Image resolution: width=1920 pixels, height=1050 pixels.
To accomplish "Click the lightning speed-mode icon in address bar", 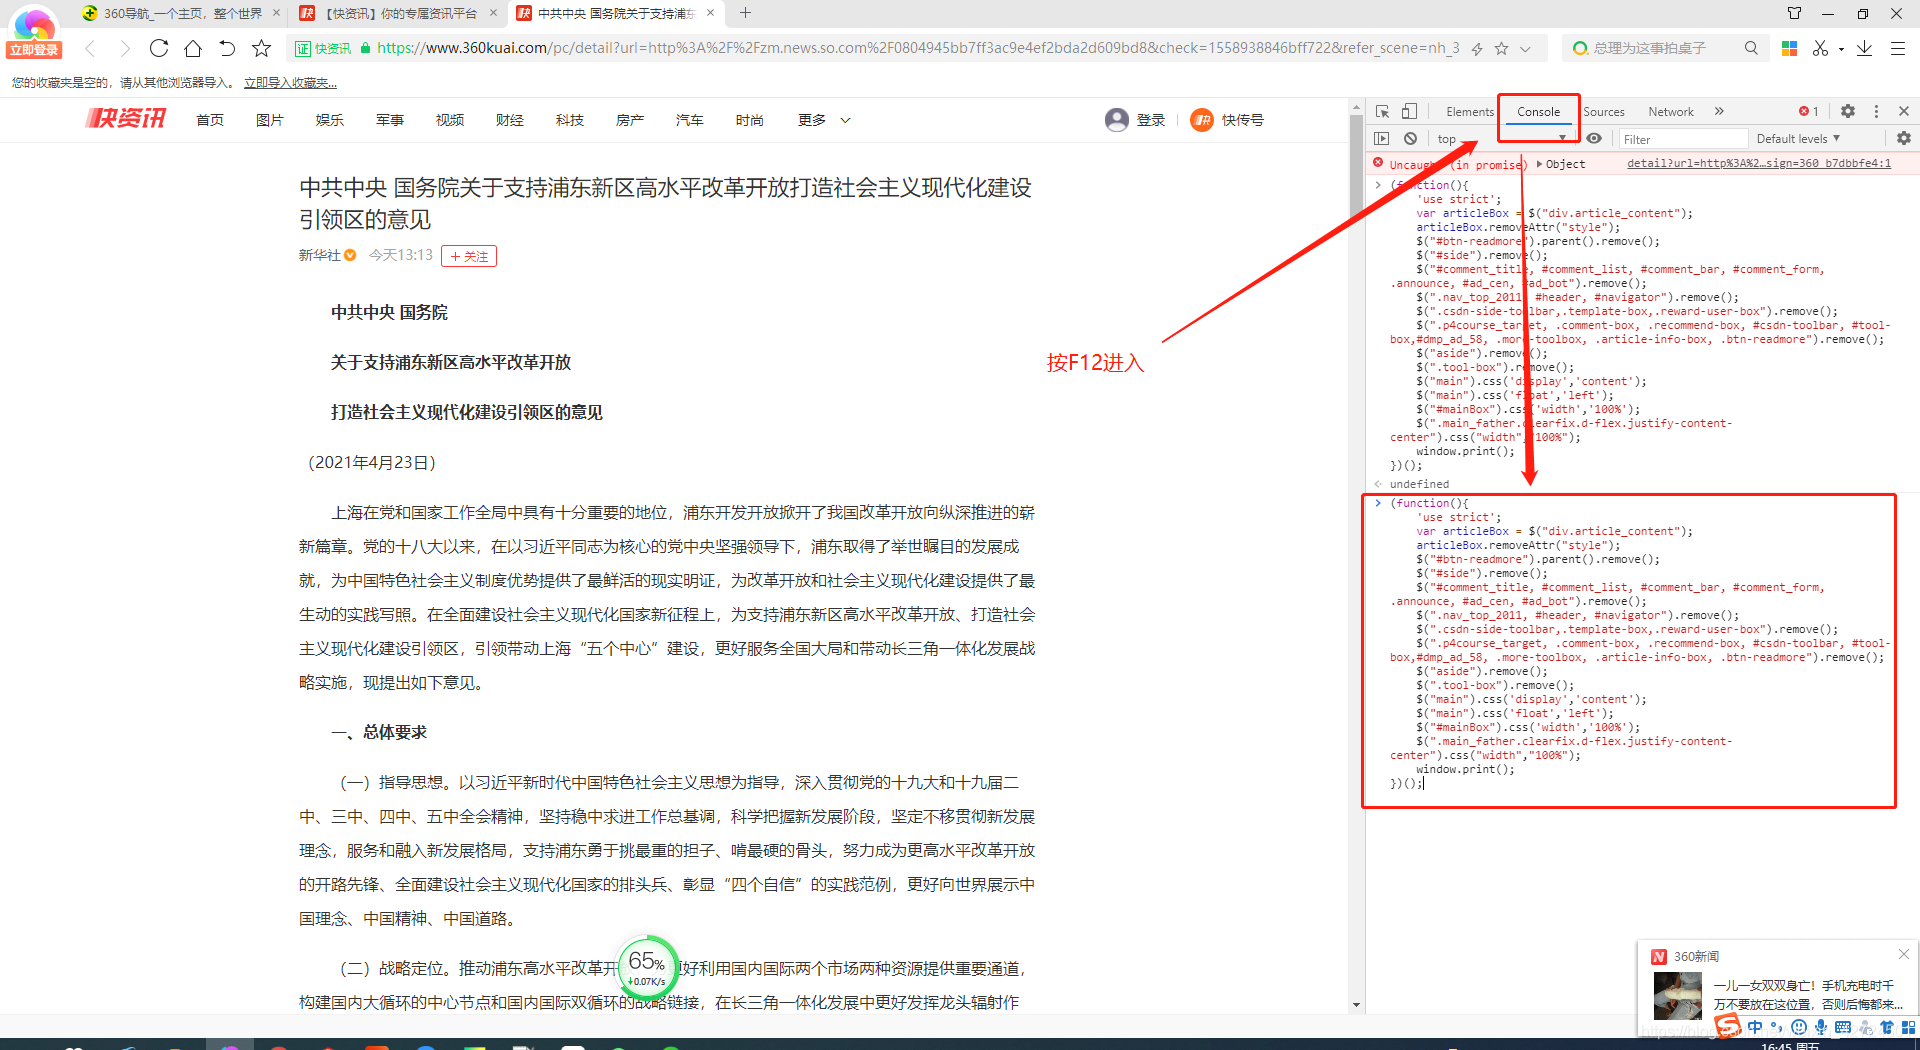I will coord(1477,48).
